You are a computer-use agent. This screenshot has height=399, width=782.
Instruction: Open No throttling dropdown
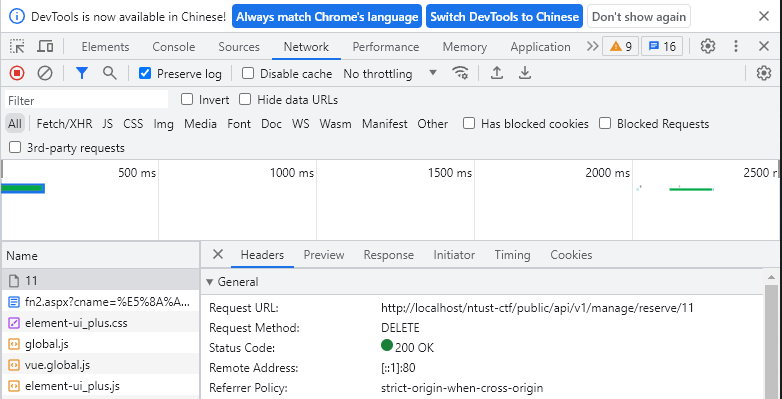(390, 74)
